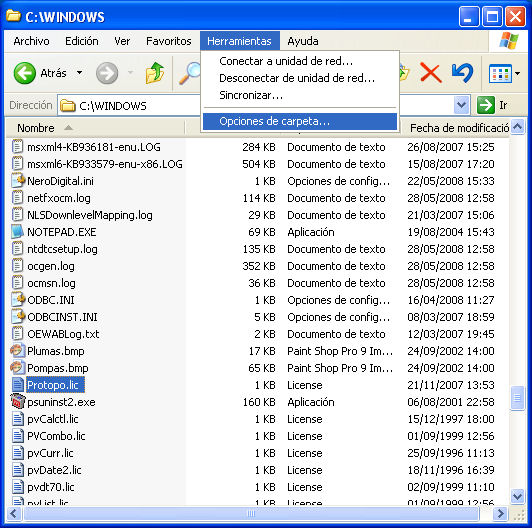The image size is (532, 528).
Task: Click the pvCalctl.lic file icon
Action: coord(18,419)
